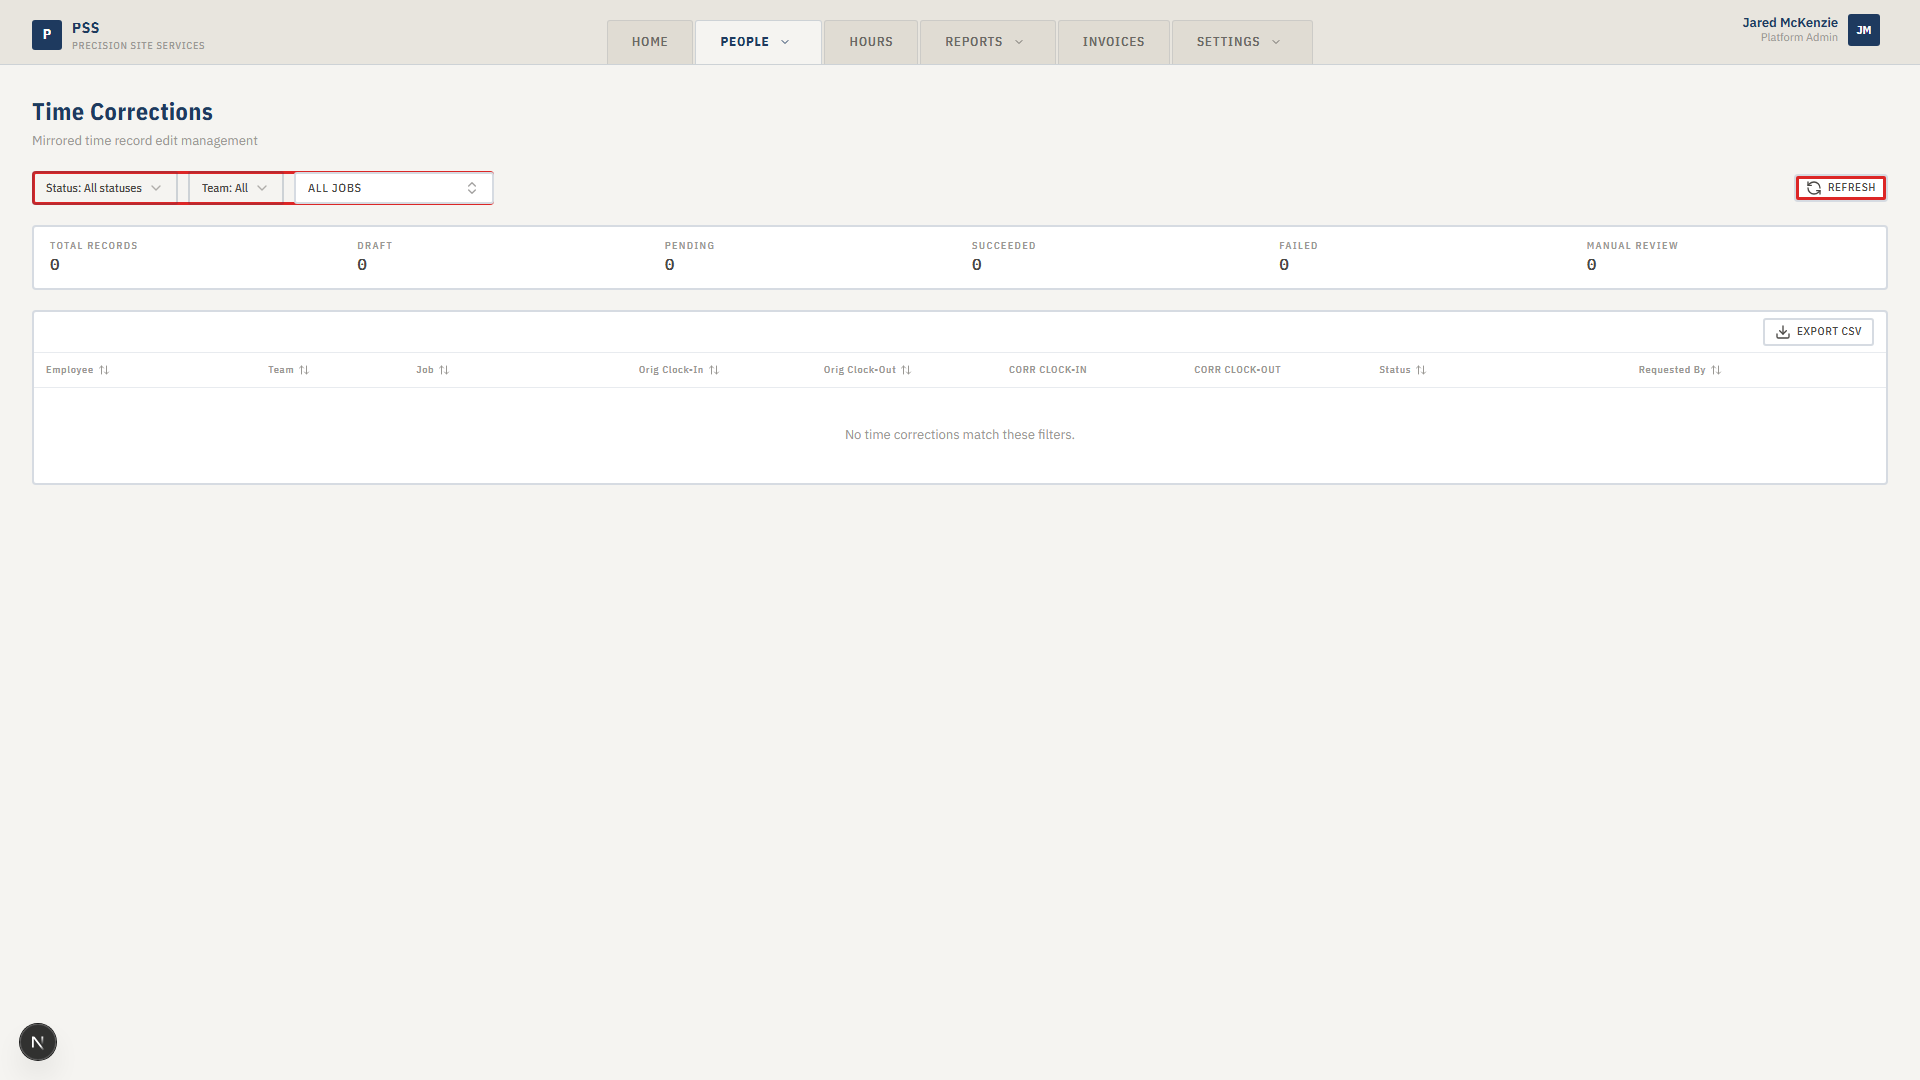Click the Corr Clock-In column header
This screenshot has width=1920, height=1080.
pos(1047,370)
